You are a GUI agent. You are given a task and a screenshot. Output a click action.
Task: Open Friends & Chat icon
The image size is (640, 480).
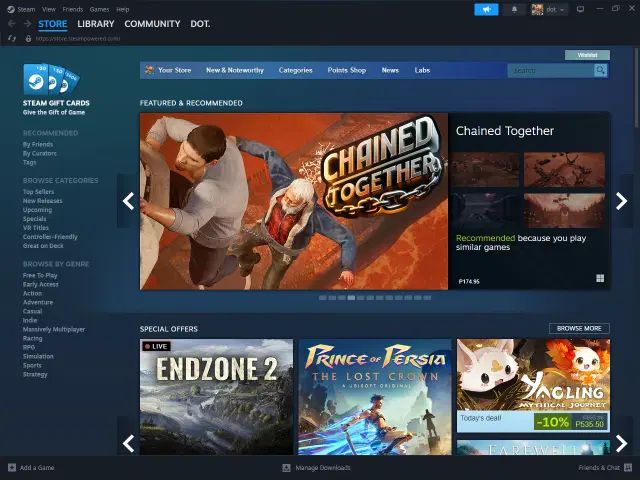(x=628, y=467)
